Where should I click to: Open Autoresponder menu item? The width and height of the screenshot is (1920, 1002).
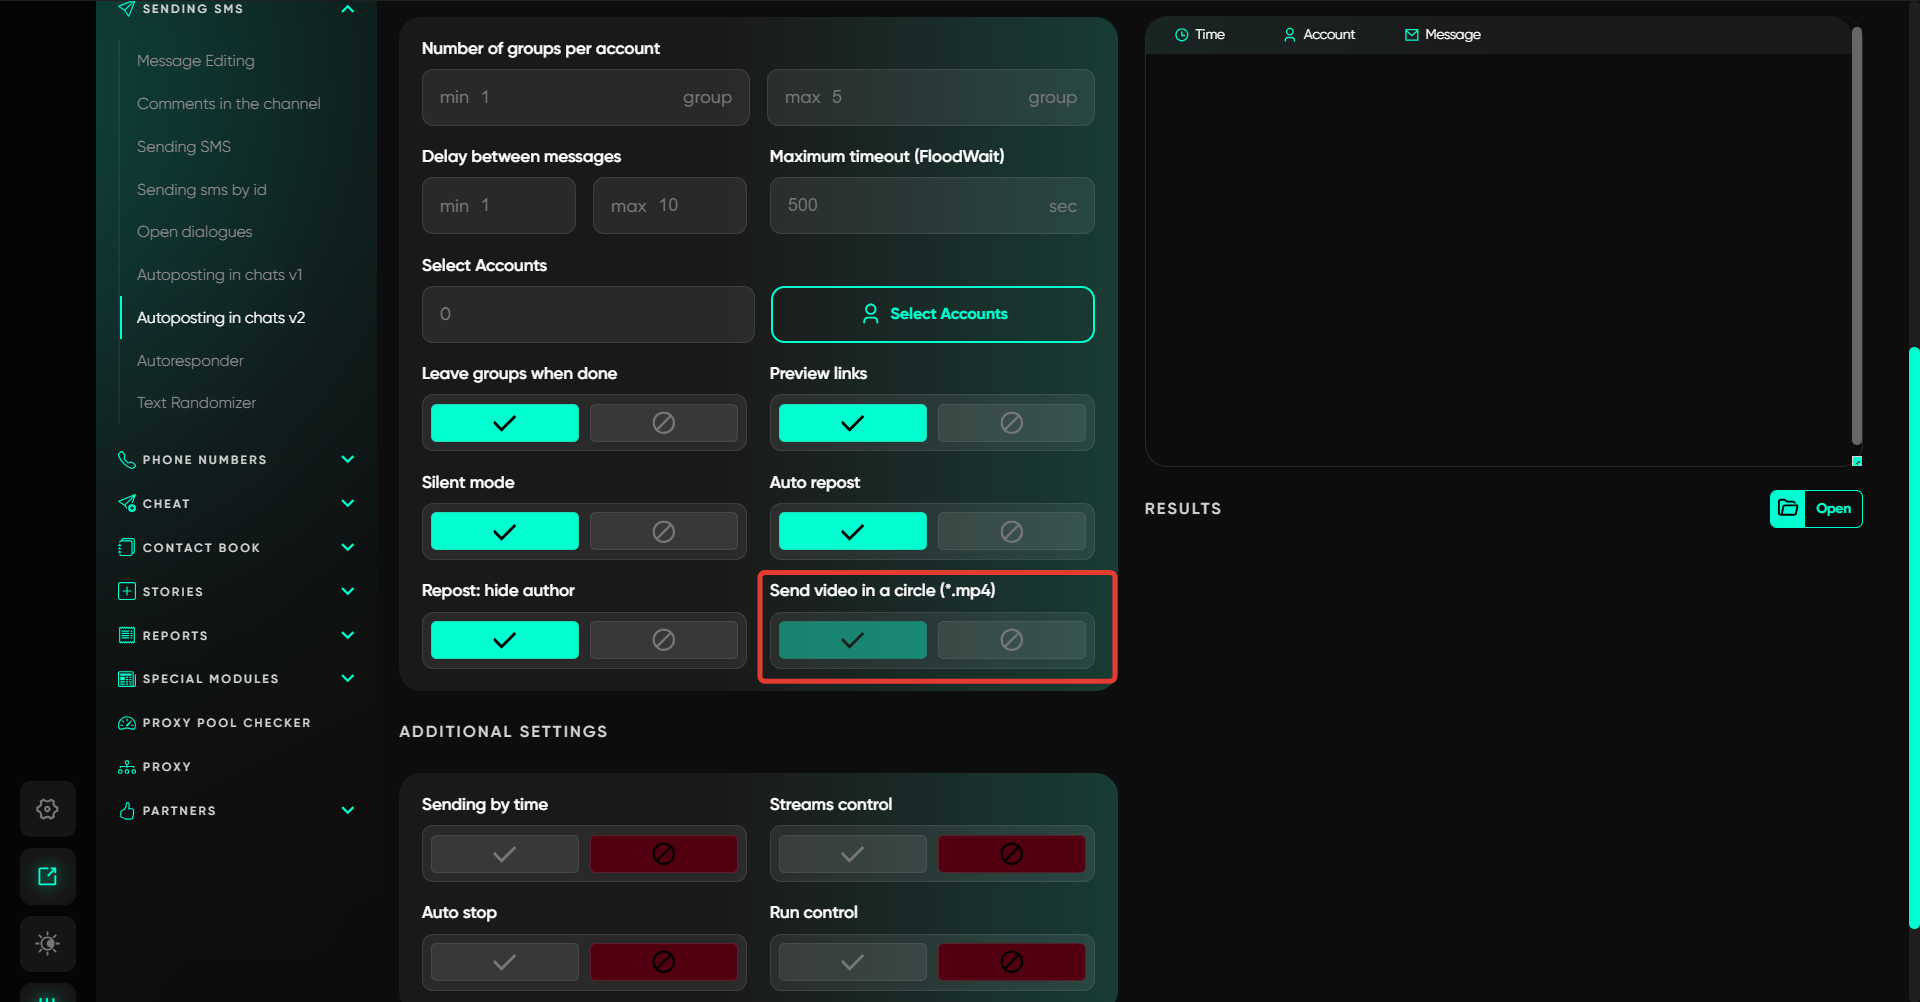(x=190, y=360)
